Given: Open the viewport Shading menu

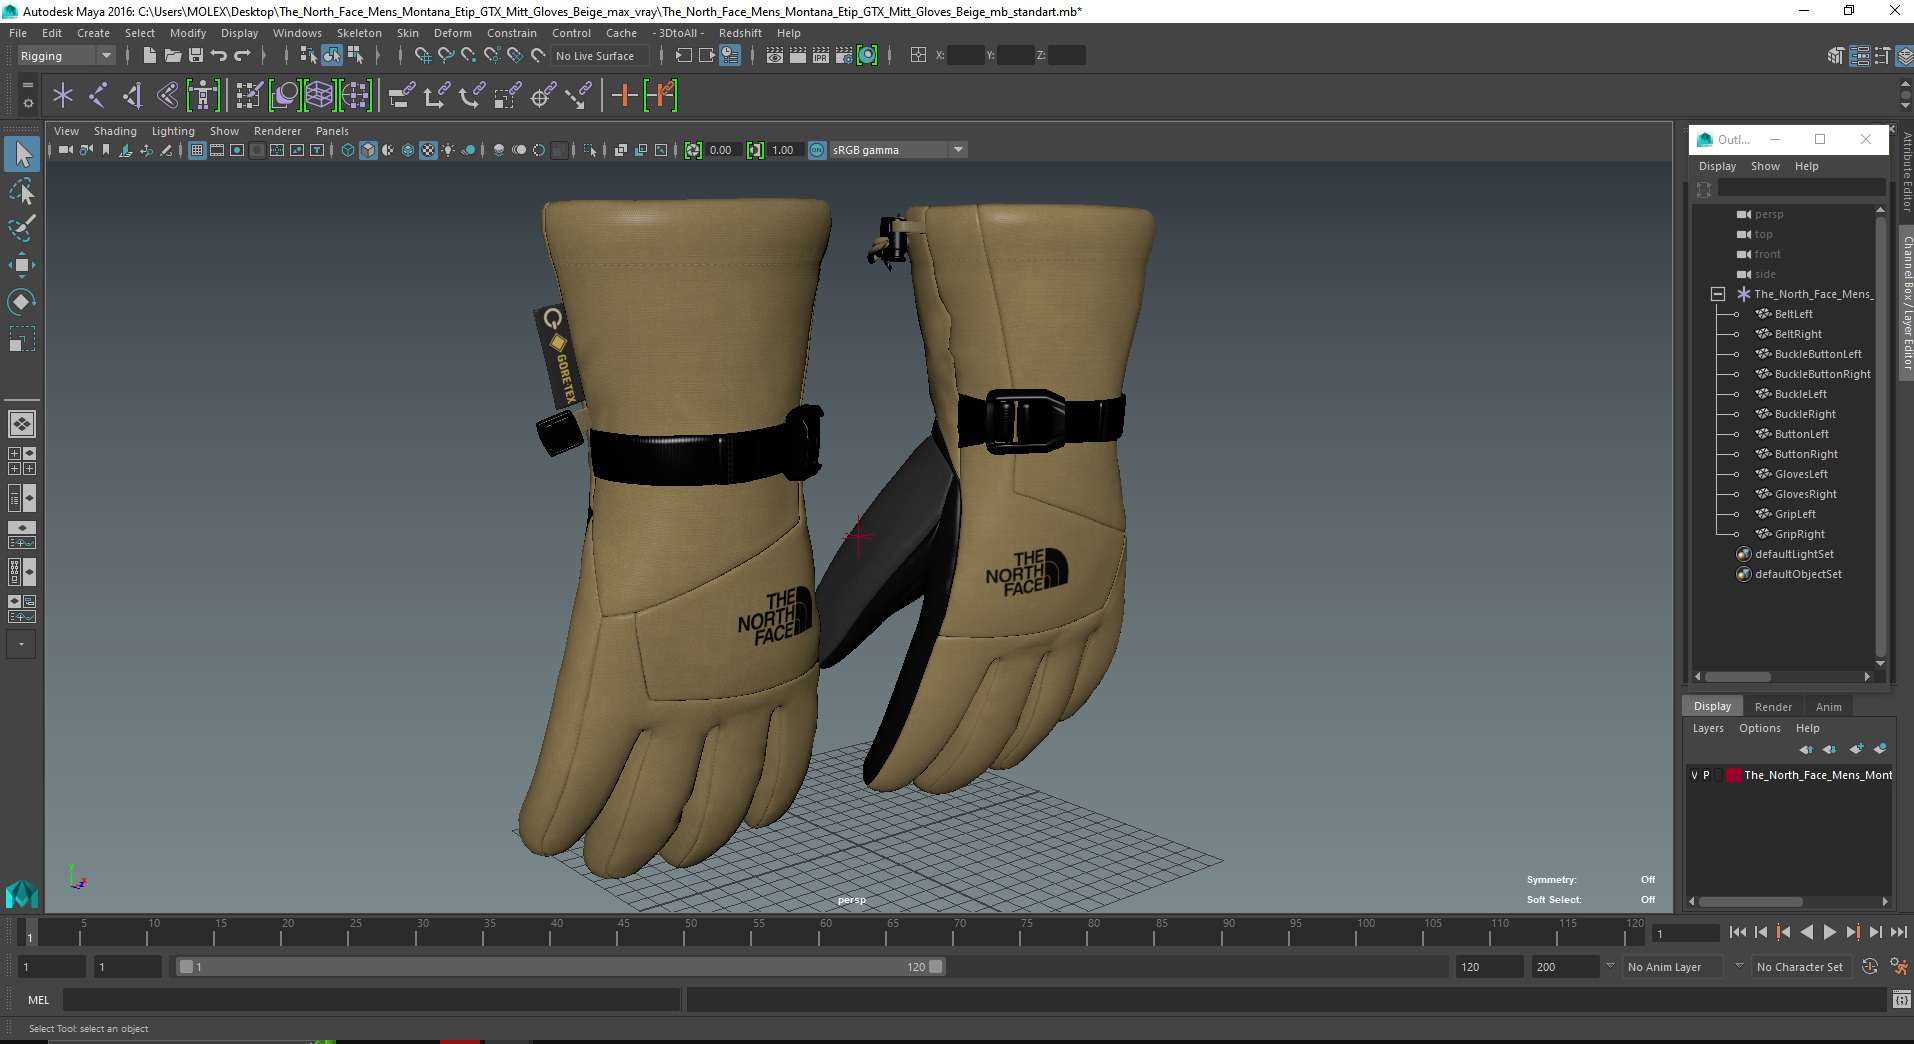Looking at the screenshot, I should point(115,131).
